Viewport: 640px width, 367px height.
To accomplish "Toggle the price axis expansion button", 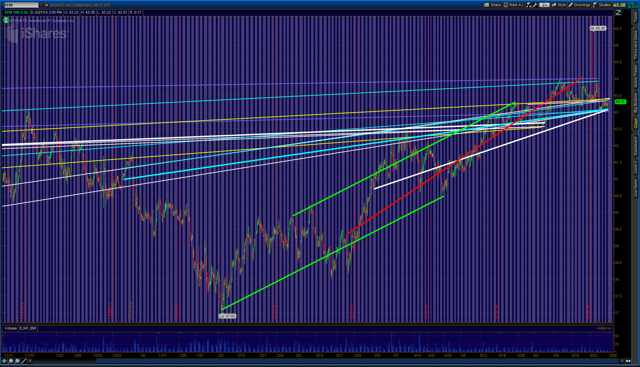I will pos(618,13).
